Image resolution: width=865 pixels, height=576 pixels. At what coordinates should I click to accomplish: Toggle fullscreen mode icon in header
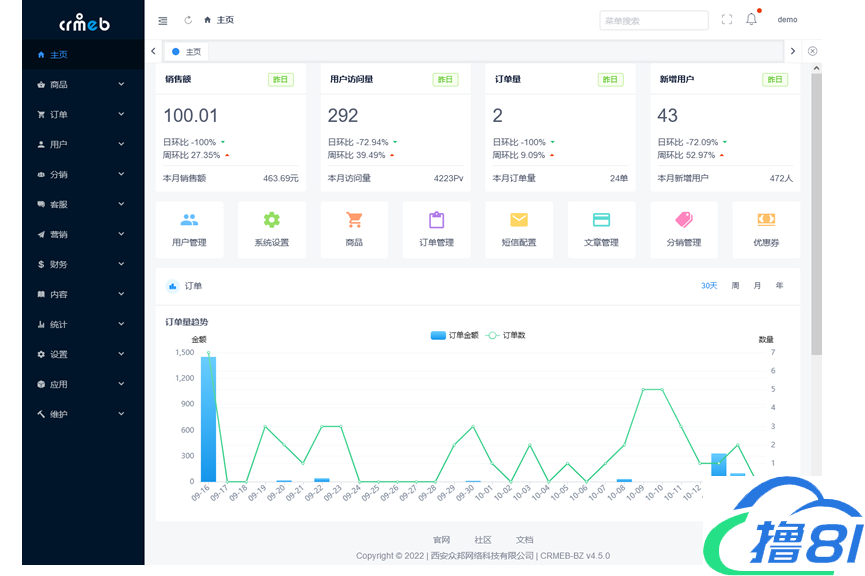pos(727,20)
